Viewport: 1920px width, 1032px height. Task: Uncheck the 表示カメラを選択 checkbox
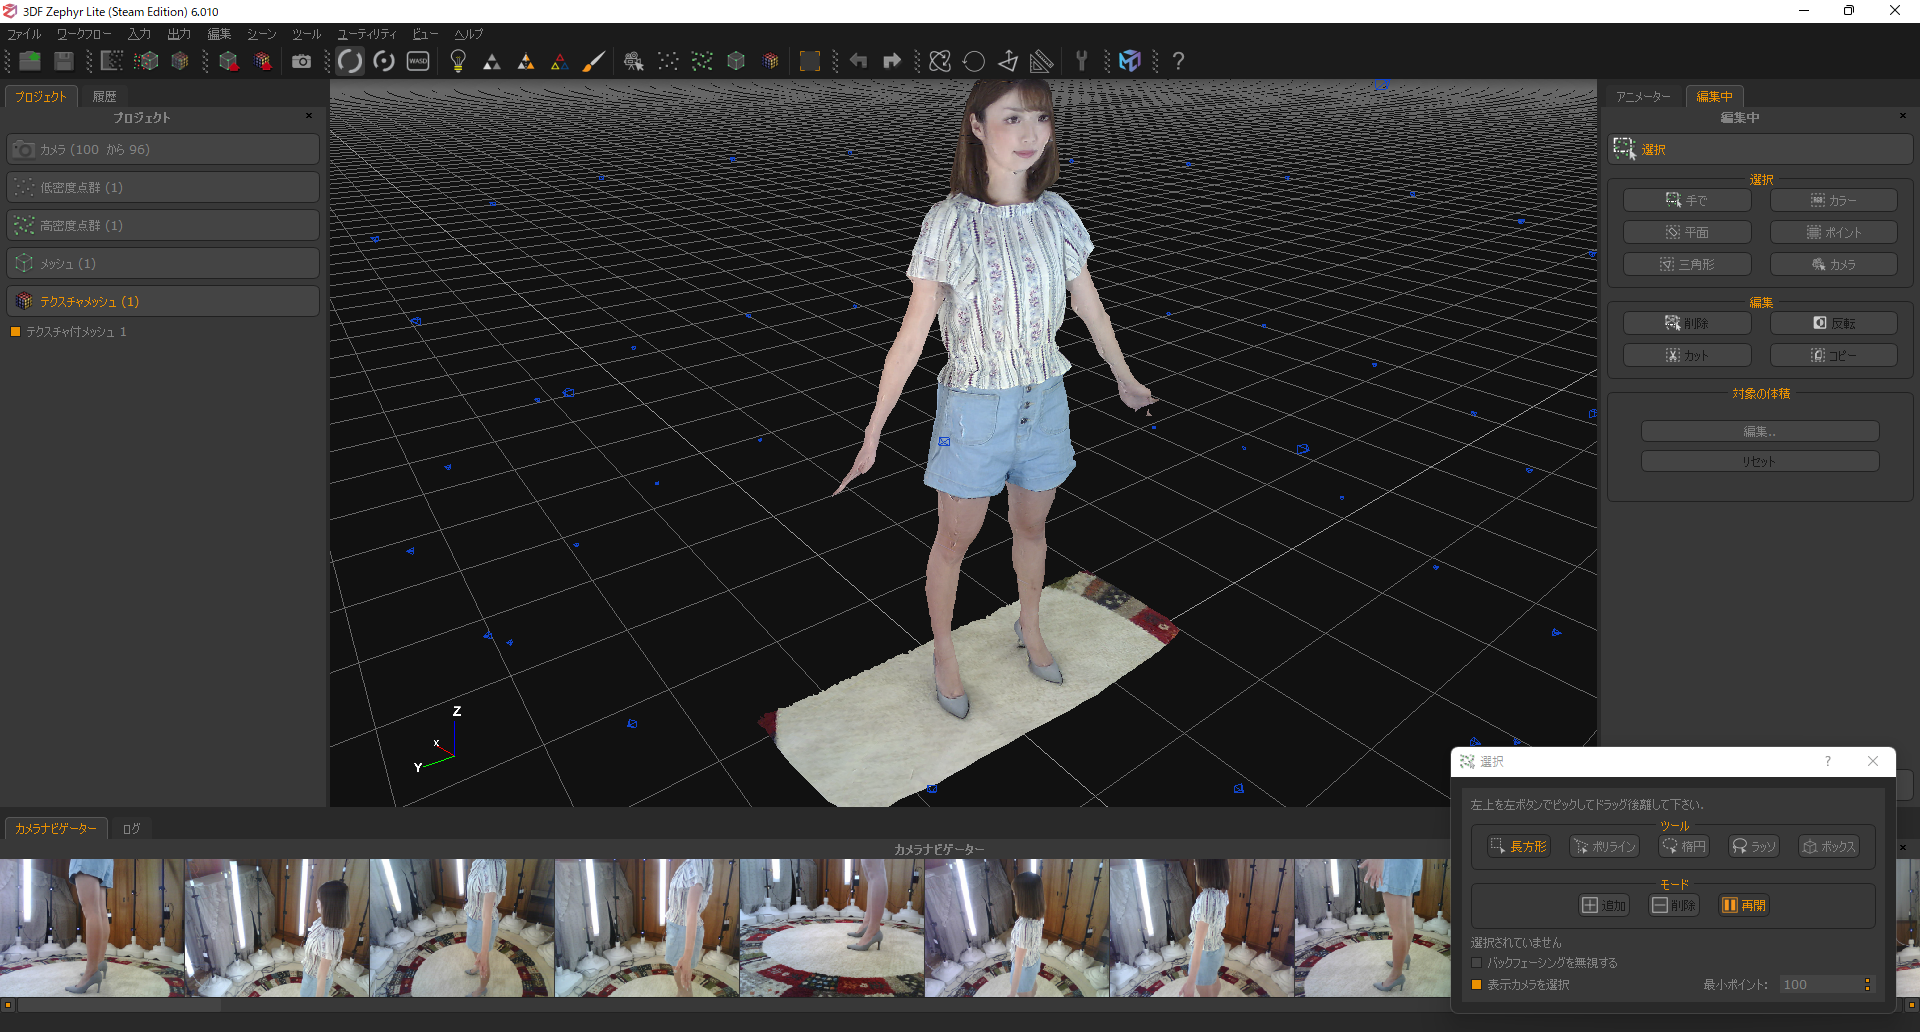pyautogui.click(x=1477, y=985)
